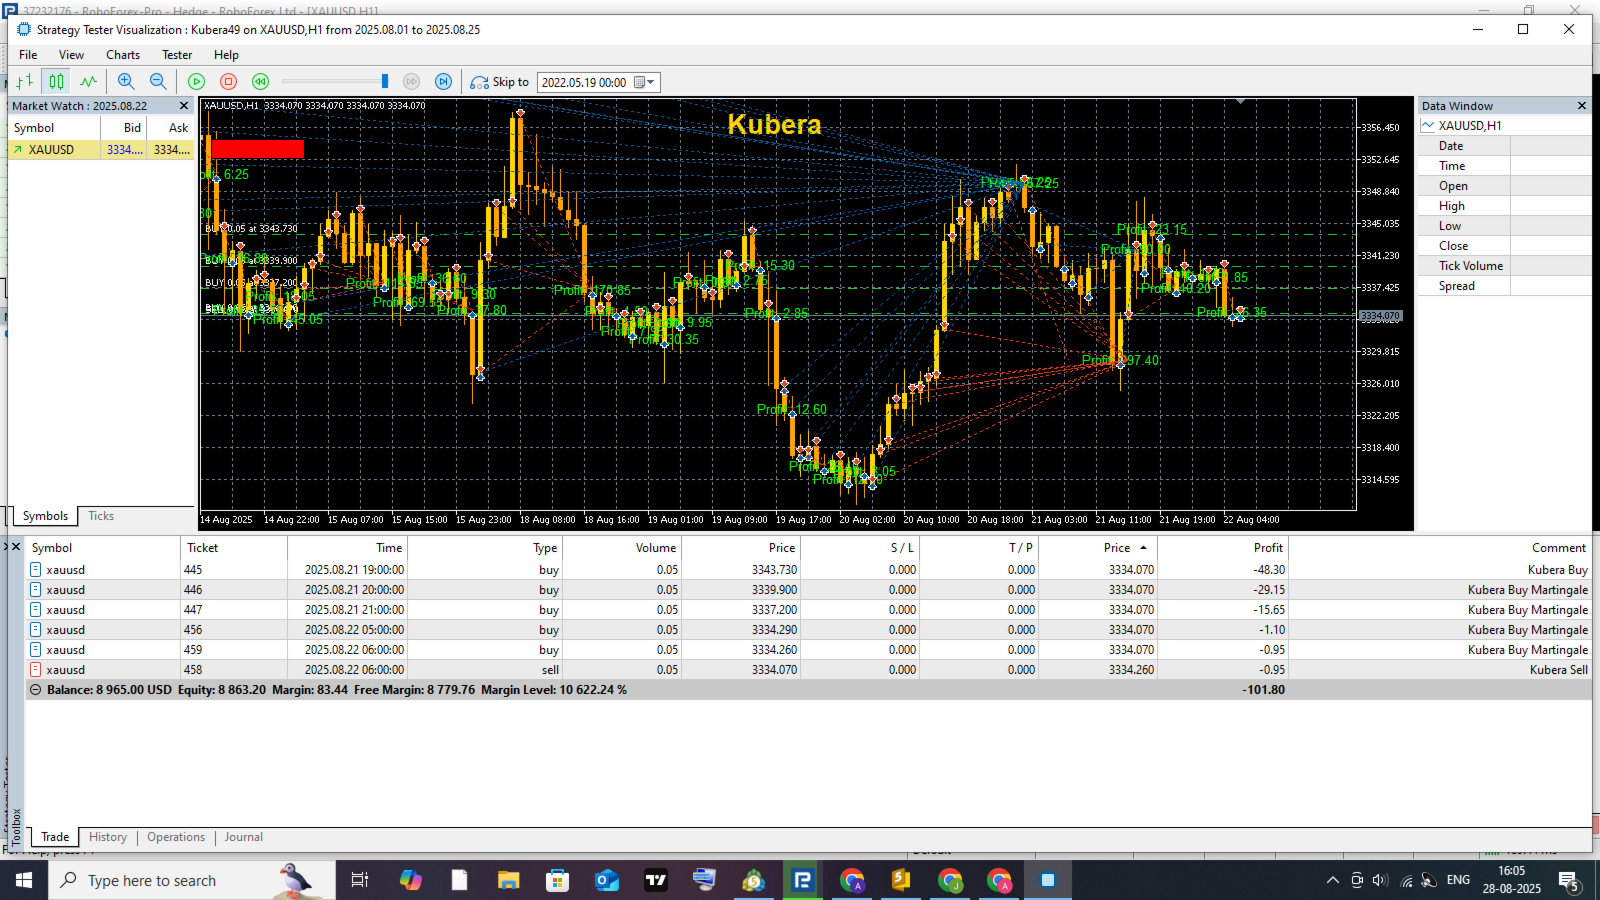Select trade ticket 445 row
Screen dimensions: 1600x900
808,570
